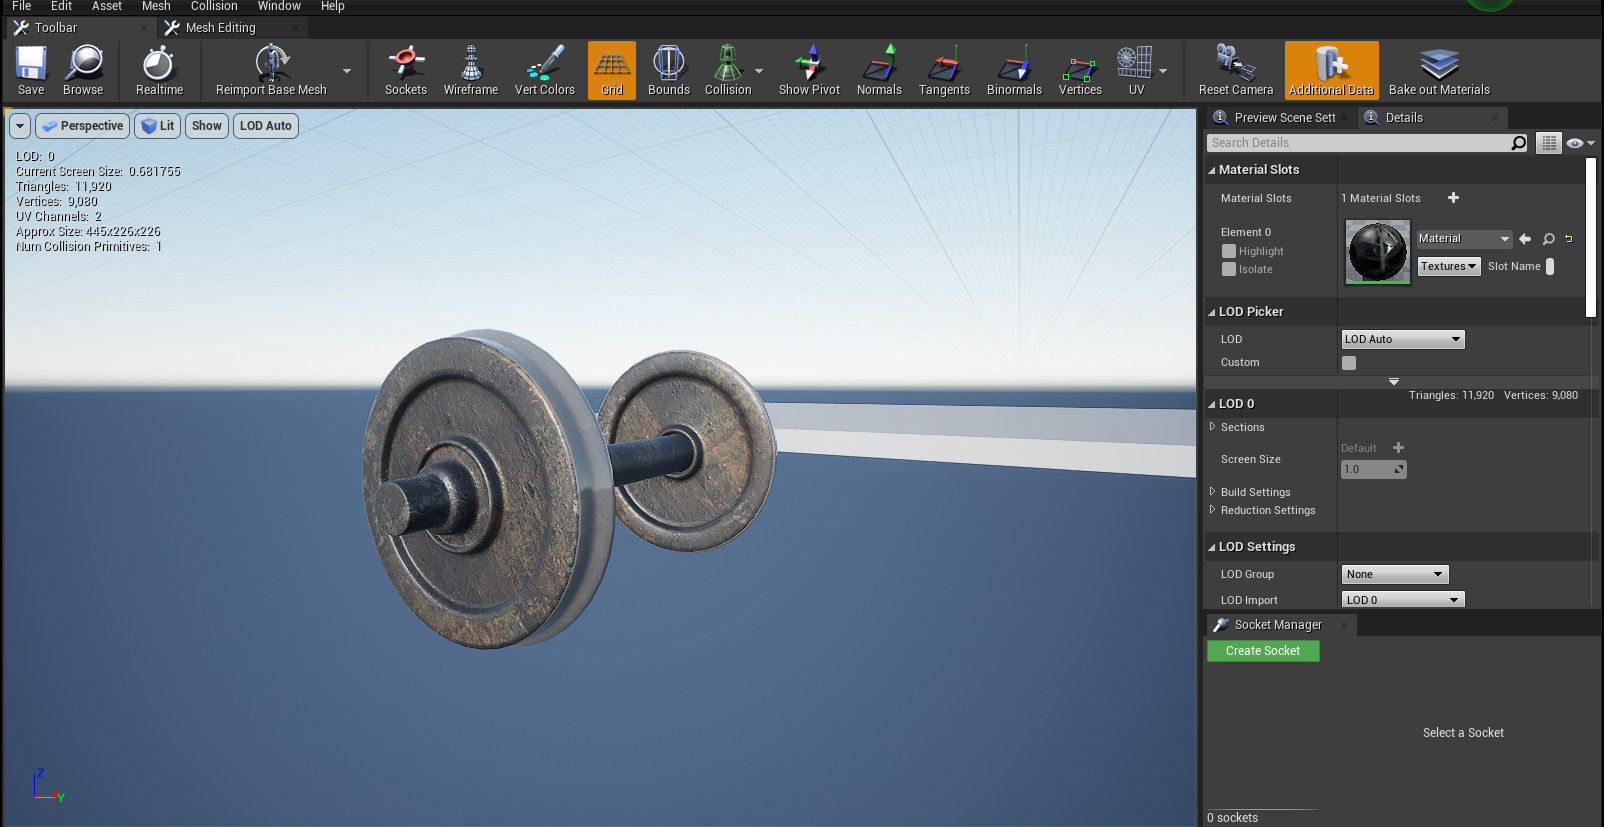Open the UV channel dropdown arrow
Viewport: 1604px width, 827px height.
coord(1163,71)
